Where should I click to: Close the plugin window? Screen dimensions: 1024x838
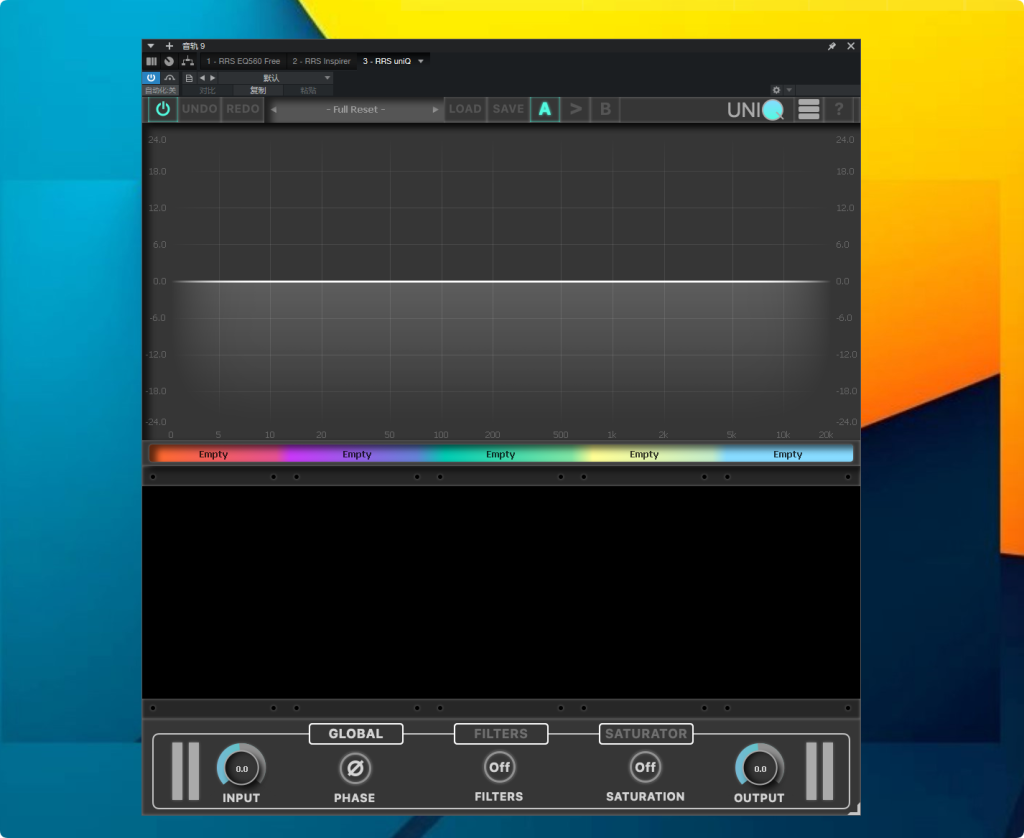tap(850, 46)
